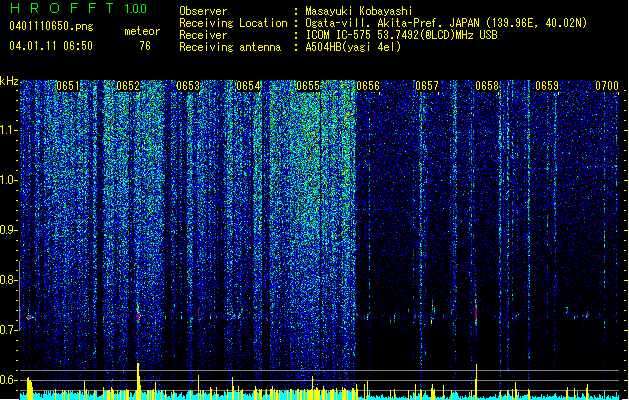The height and width of the screenshot is (400, 629).
Task: Click the 0652 time marker
Action: pyautogui.click(x=128, y=86)
